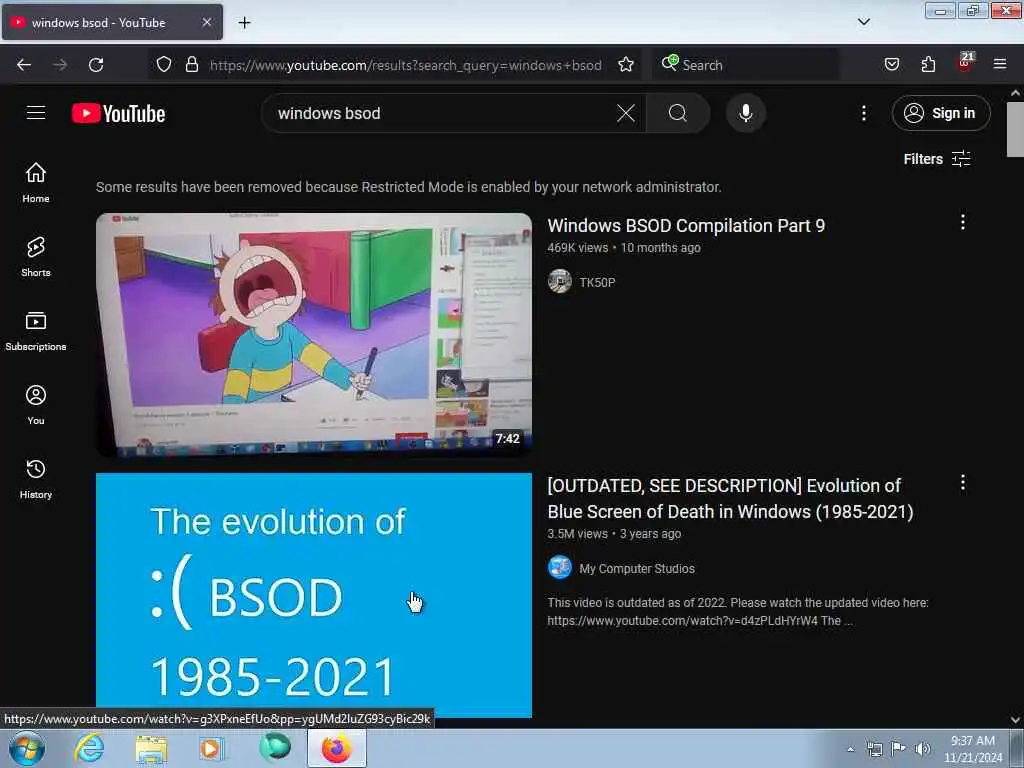The height and width of the screenshot is (768, 1024).
Task: Go back with the browser back arrow
Action: pos(24,65)
